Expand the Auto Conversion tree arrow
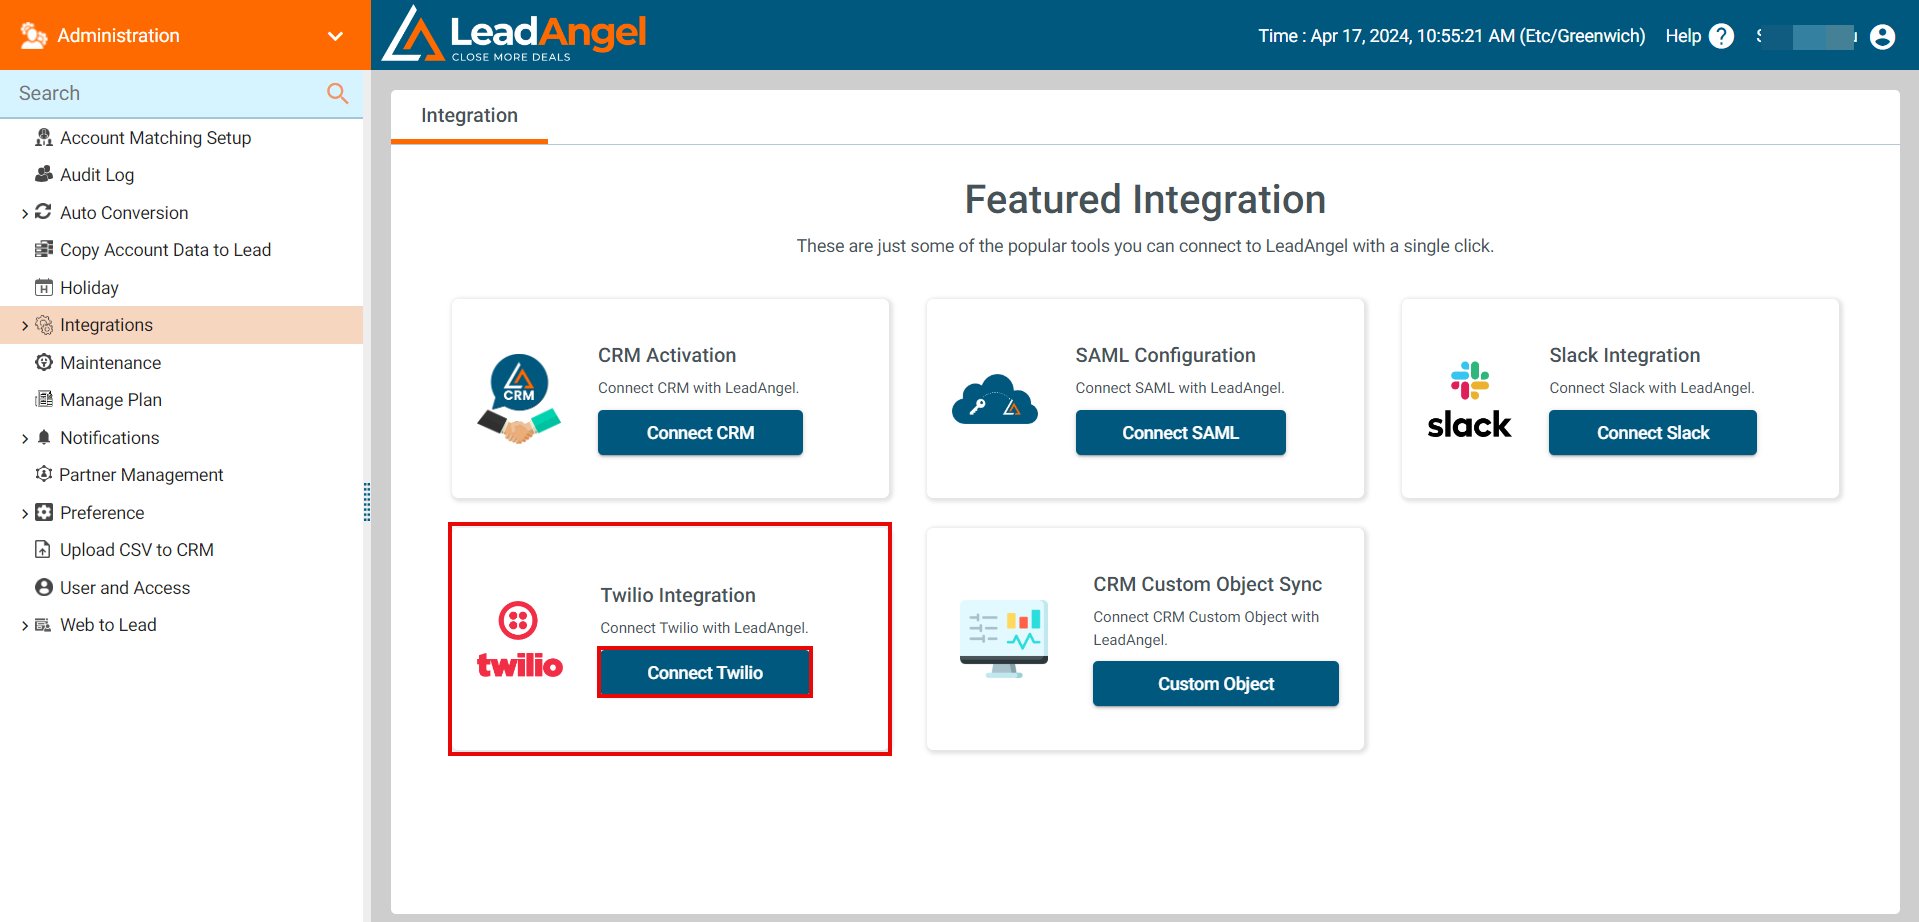 click(x=25, y=213)
